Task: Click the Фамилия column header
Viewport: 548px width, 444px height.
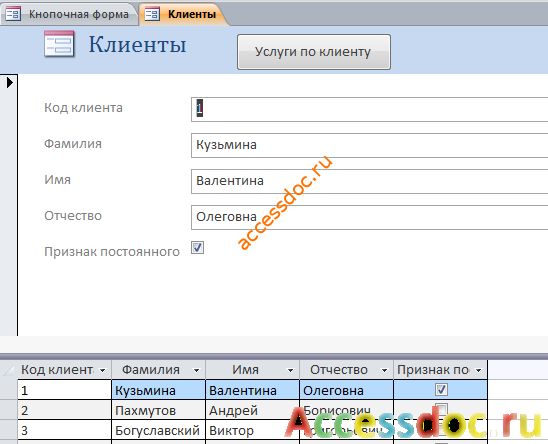Action: pos(158,370)
